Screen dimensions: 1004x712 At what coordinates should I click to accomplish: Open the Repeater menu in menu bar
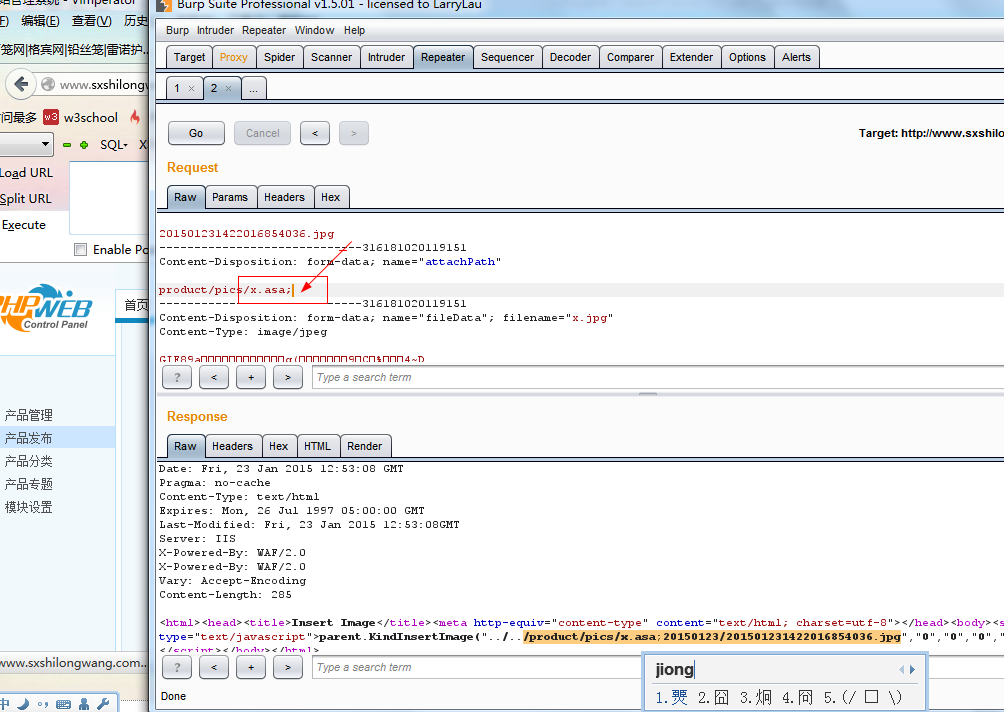pyautogui.click(x=264, y=30)
